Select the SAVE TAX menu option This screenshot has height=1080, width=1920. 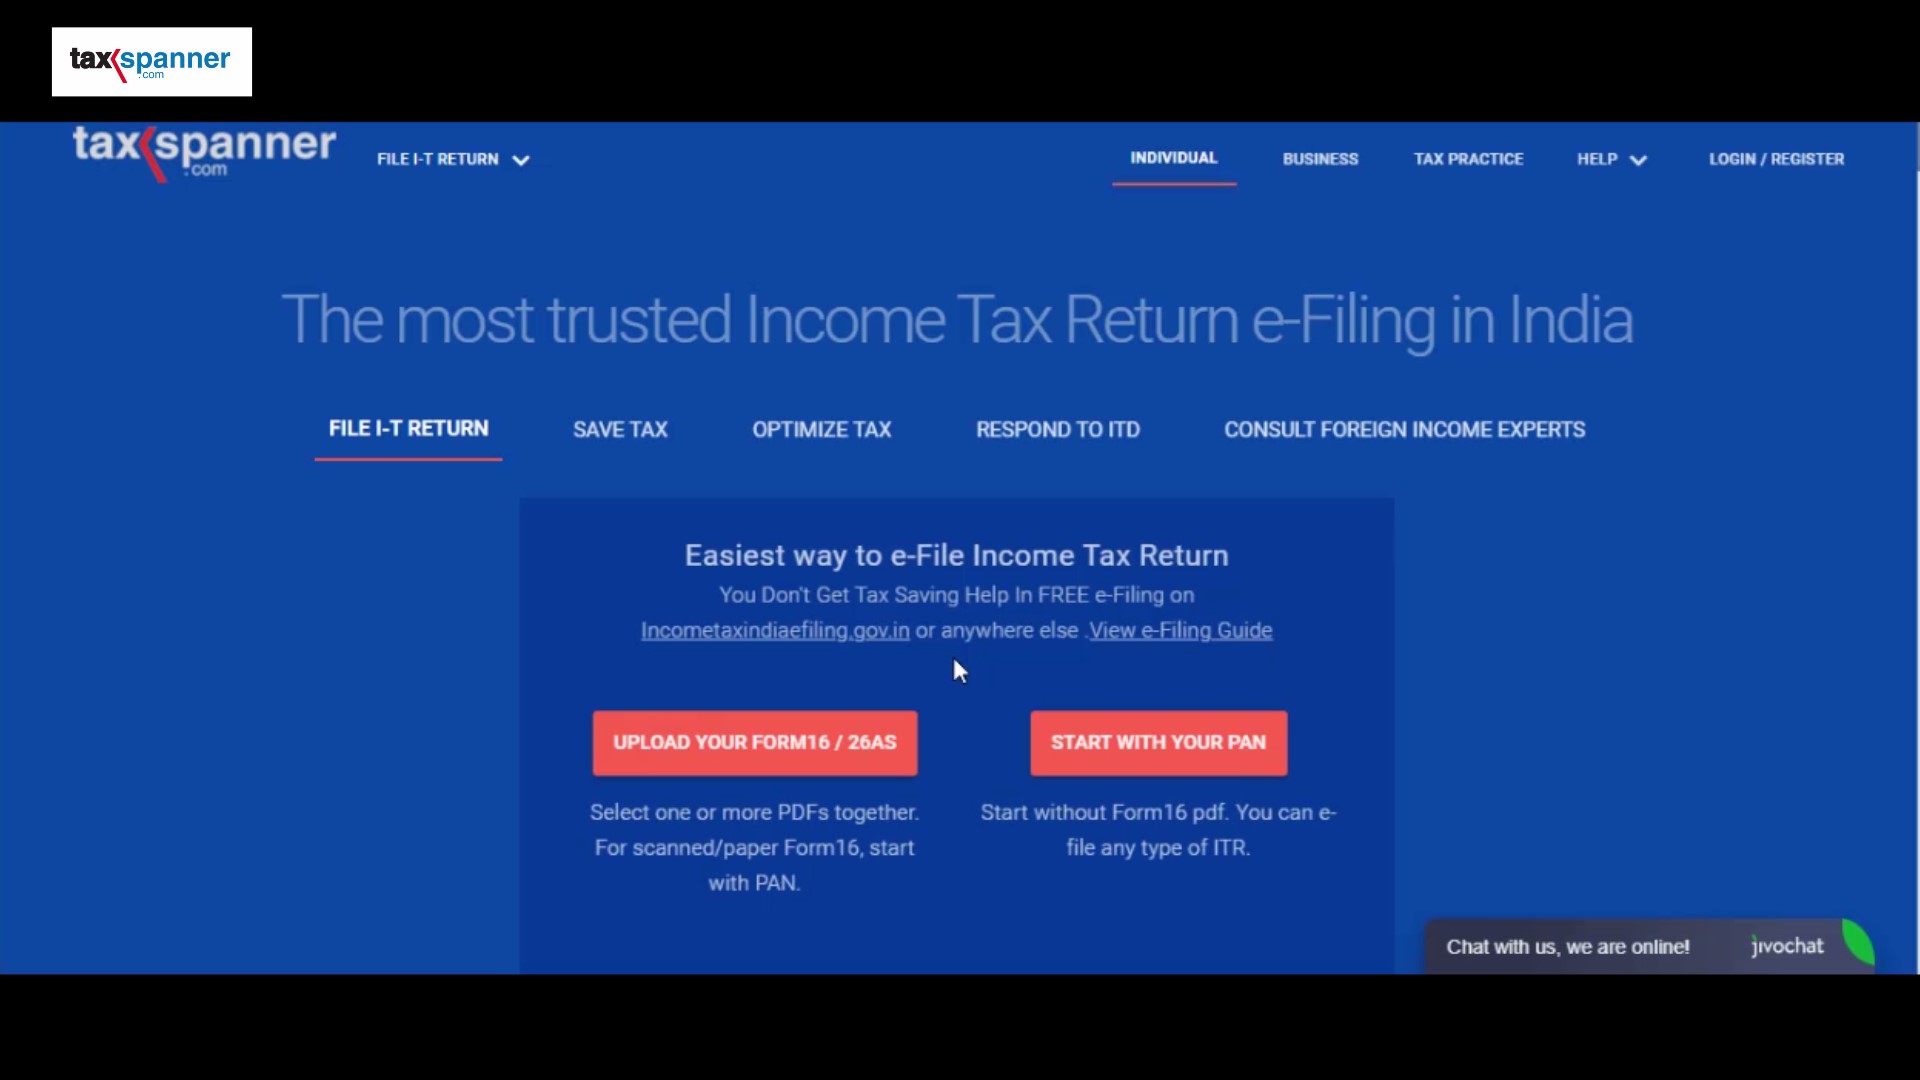click(620, 429)
